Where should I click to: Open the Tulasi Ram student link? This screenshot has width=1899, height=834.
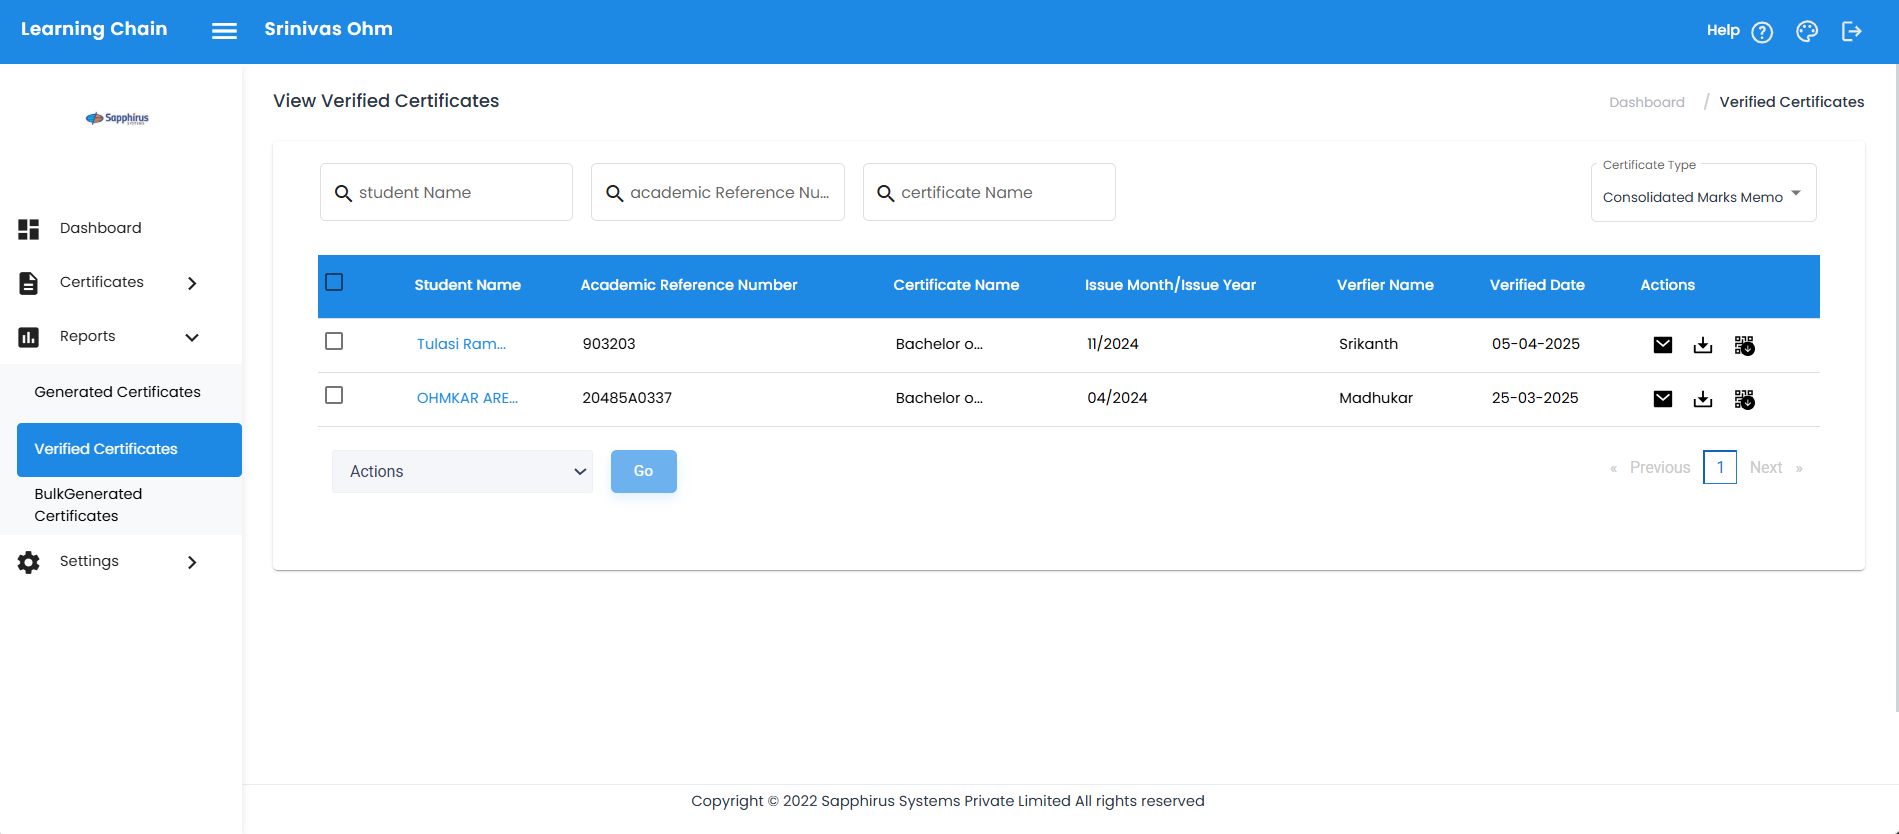click(461, 344)
